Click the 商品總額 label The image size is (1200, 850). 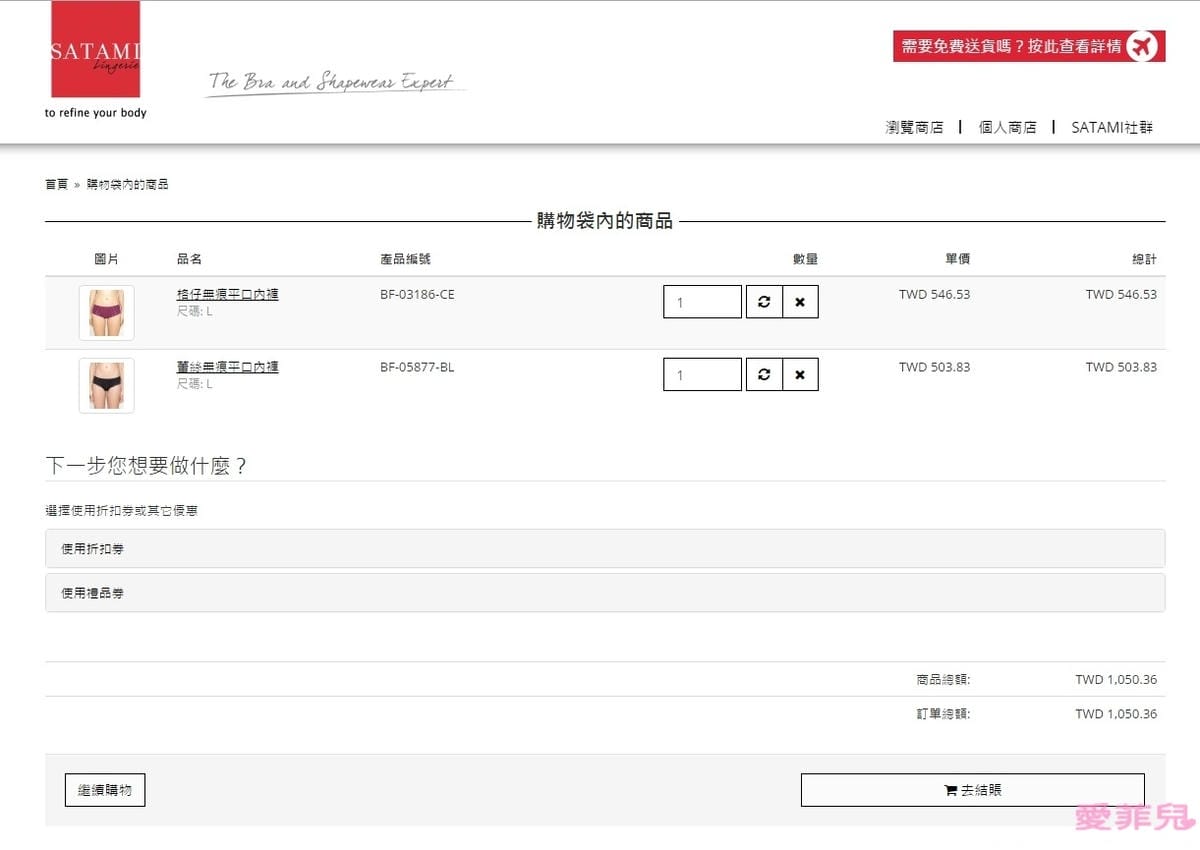(x=943, y=680)
